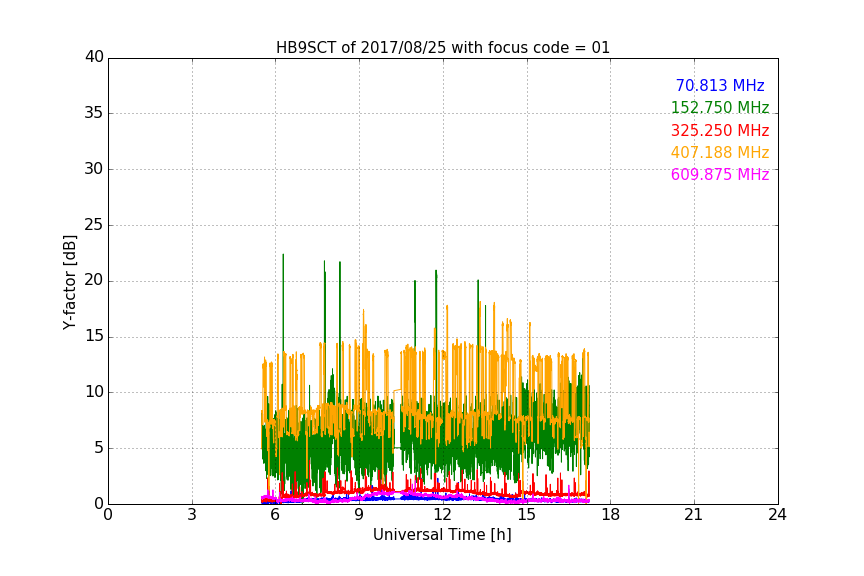
Task: Click the Universal Time [h] axis label
Action: (442, 535)
